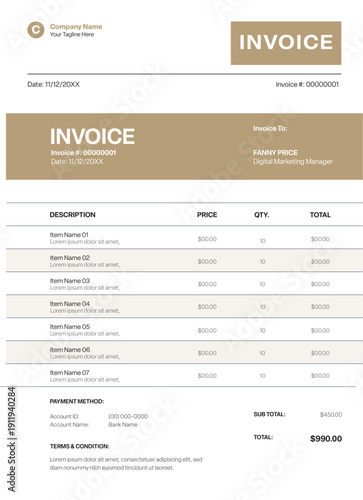Click the quantity value for Item Name 05

[263, 331]
